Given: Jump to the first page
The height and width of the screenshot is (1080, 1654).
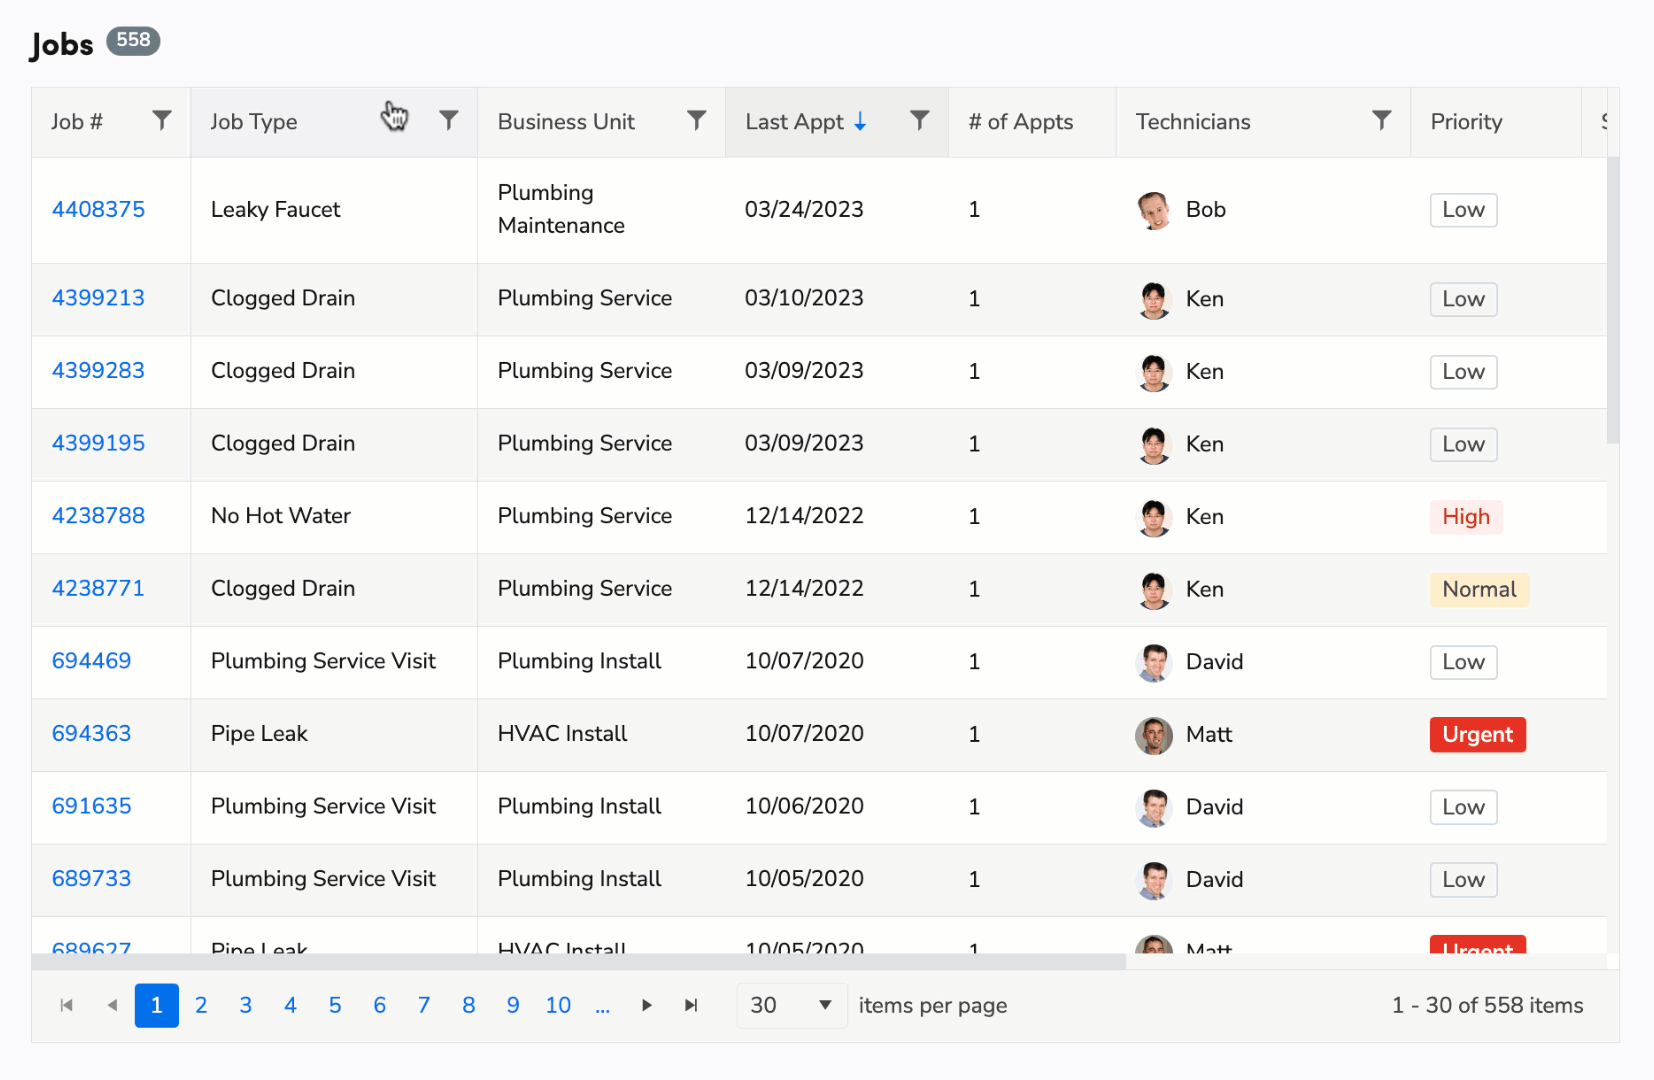Looking at the screenshot, I should (x=66, y=1005).
